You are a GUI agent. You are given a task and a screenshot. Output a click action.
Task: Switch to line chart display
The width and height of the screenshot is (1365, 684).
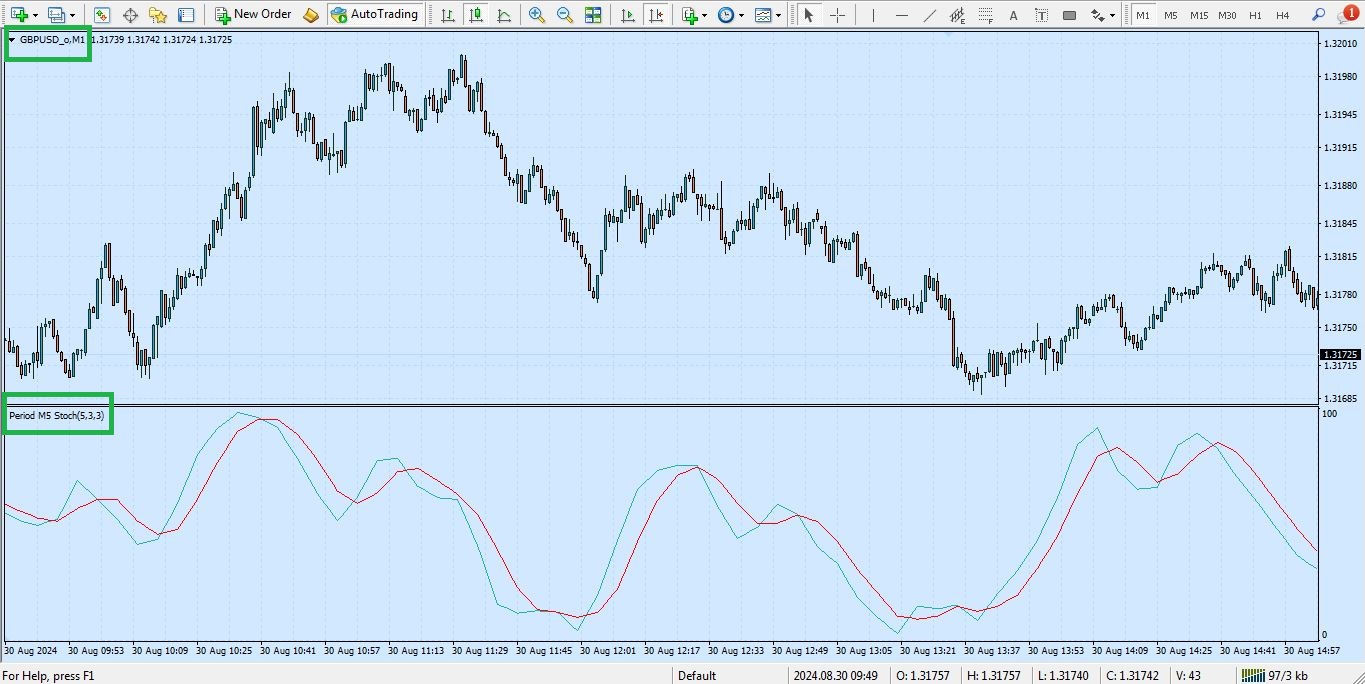(503, 15)
